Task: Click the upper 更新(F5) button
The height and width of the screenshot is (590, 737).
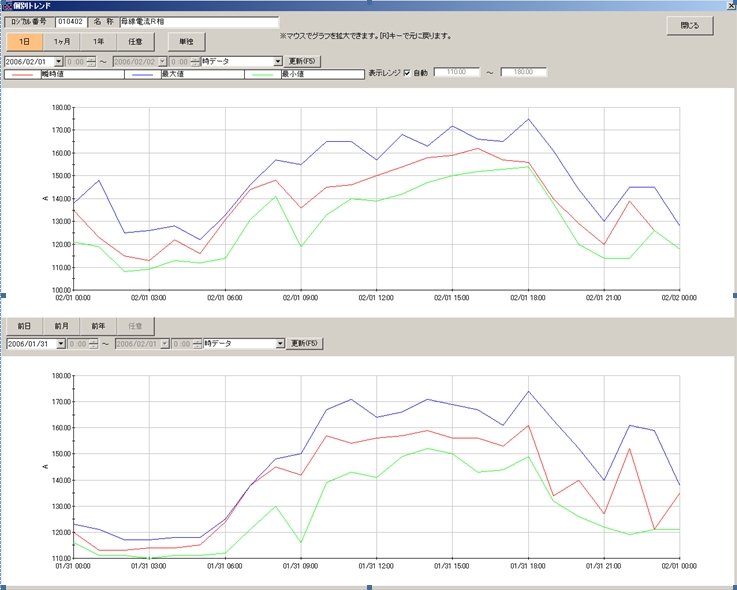Action: point(302,61)
